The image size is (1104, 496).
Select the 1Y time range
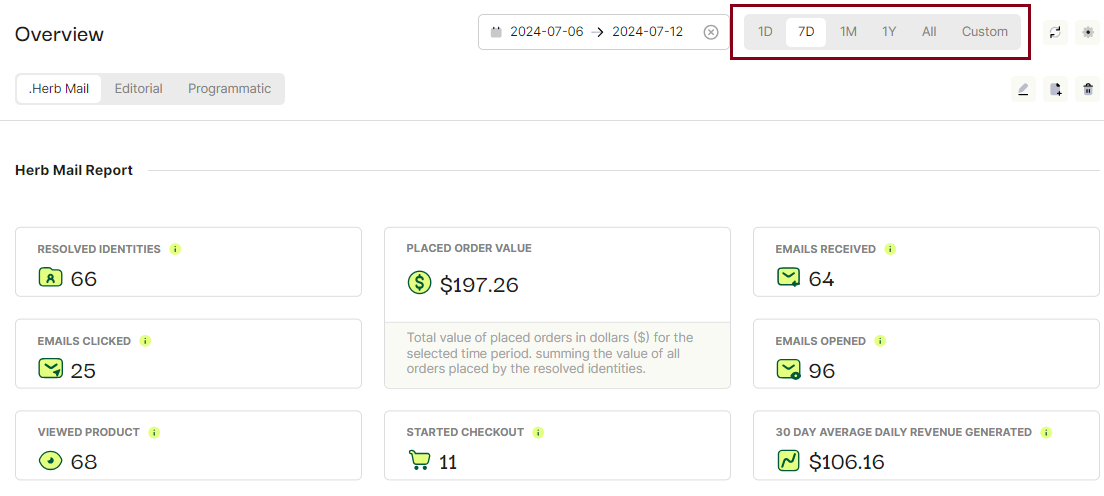(x=889, y=32)
